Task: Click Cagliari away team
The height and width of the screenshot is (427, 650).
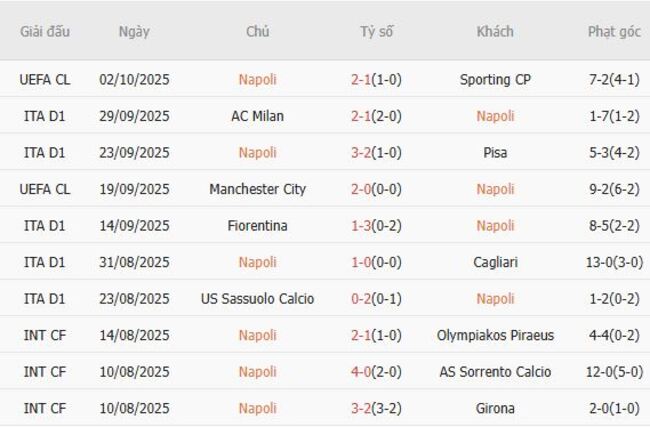Action: point(495,262)
